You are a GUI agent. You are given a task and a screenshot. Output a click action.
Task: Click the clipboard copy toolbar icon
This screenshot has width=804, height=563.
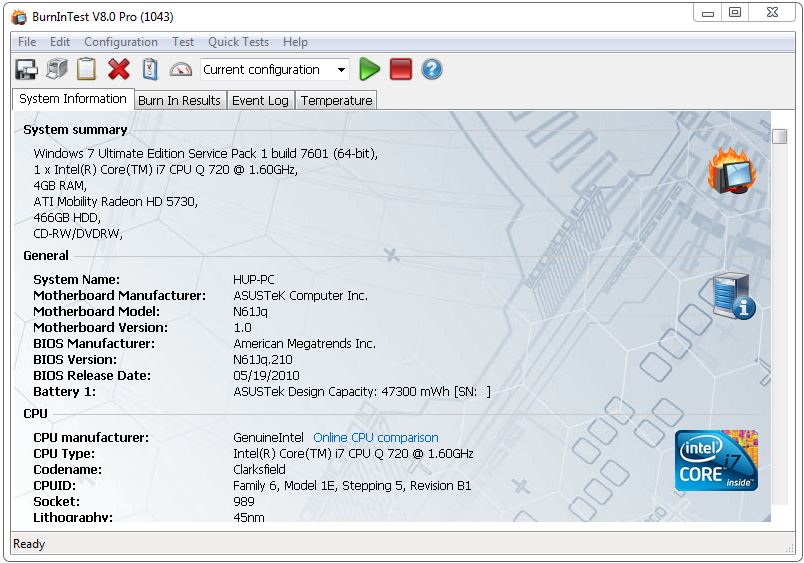pyautogui.click(x=87, y=69)
